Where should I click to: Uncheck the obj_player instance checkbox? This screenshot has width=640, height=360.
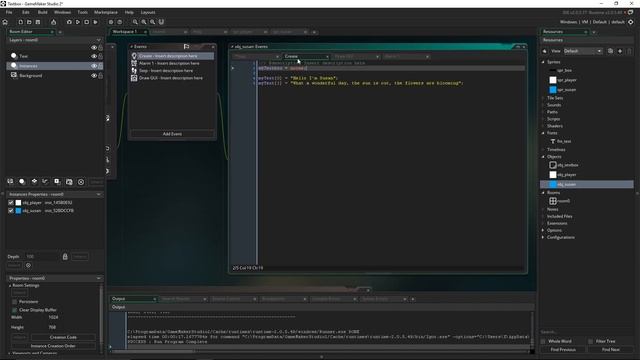coord(11,202)
